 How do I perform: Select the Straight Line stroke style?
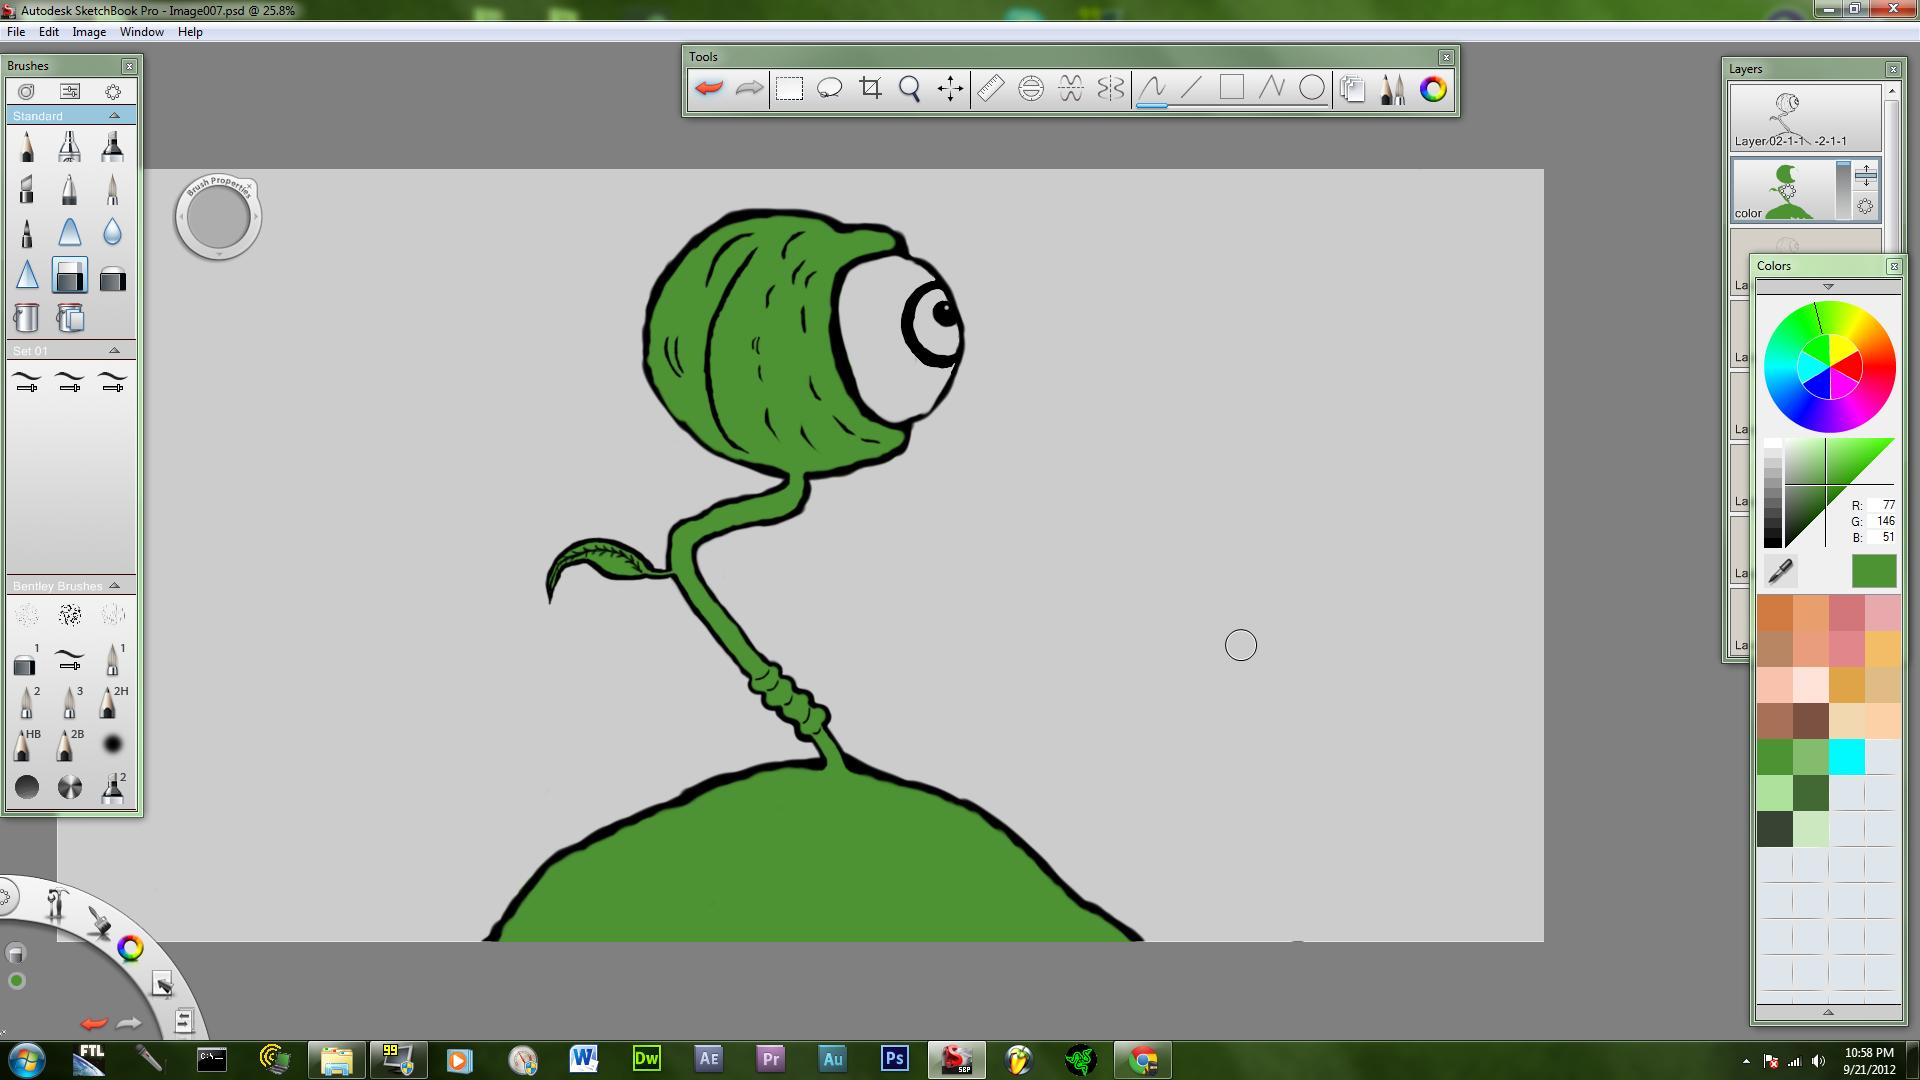1191,88
